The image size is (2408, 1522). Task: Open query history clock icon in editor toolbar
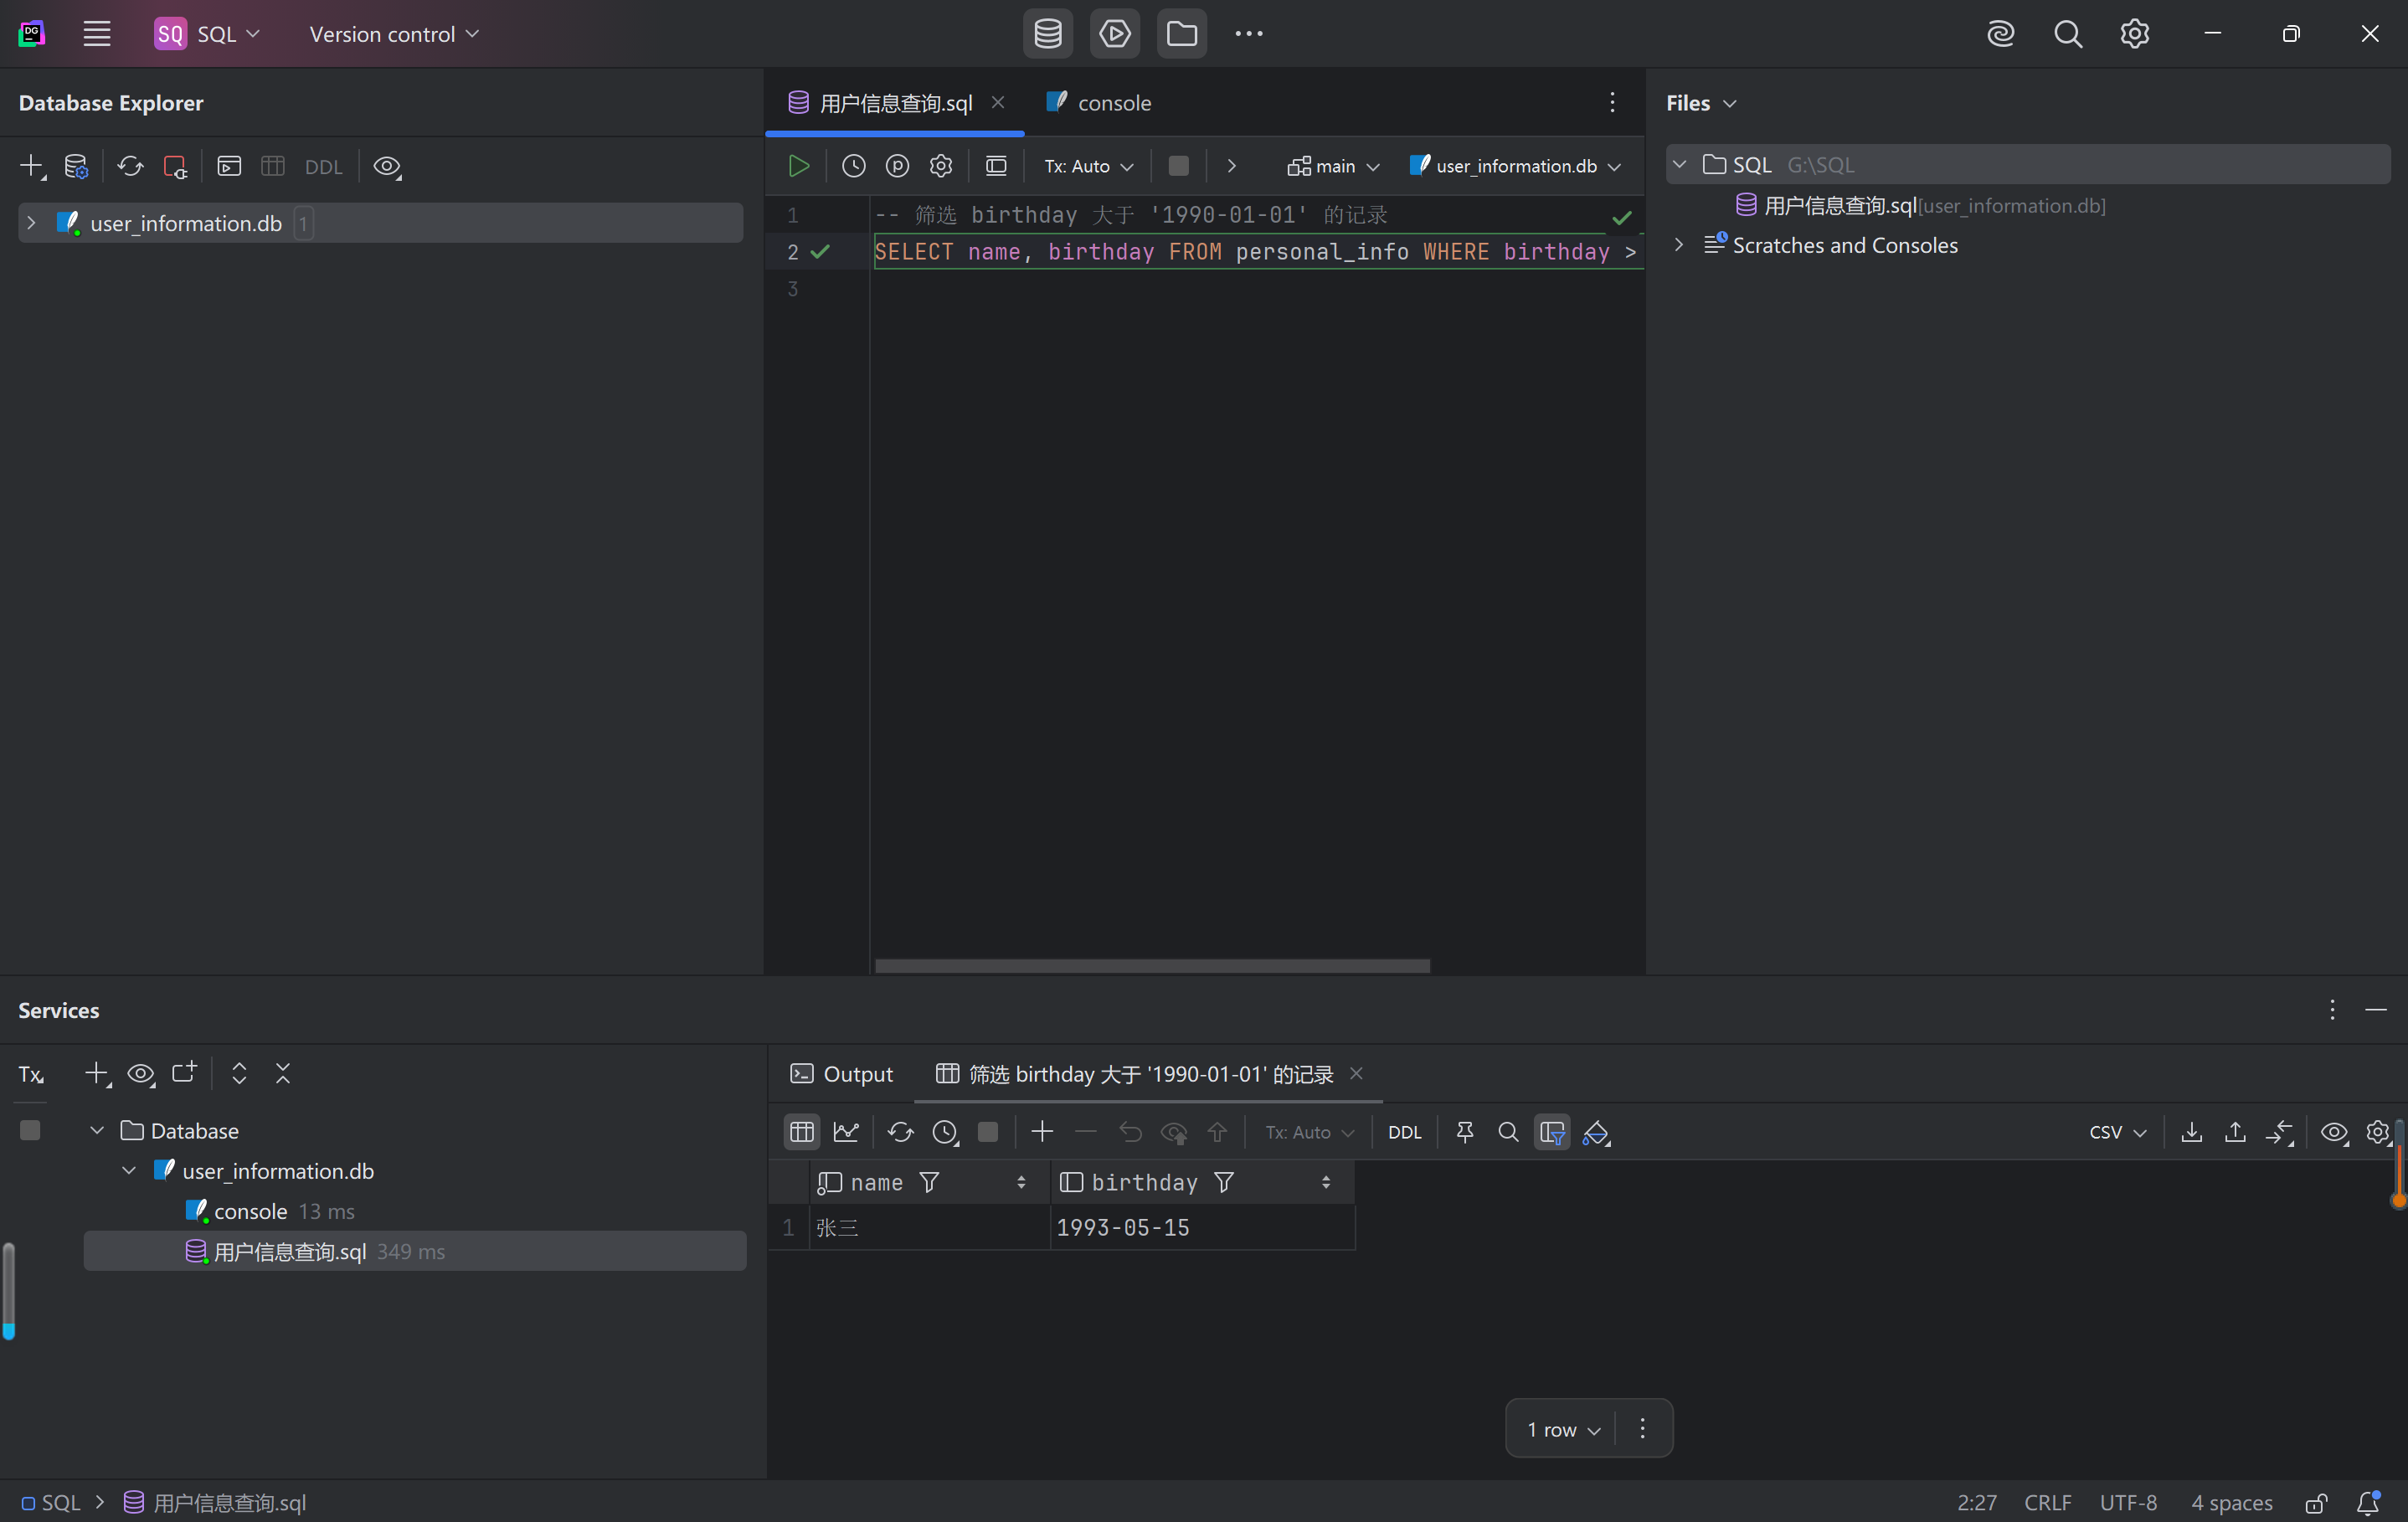(853, 166)
